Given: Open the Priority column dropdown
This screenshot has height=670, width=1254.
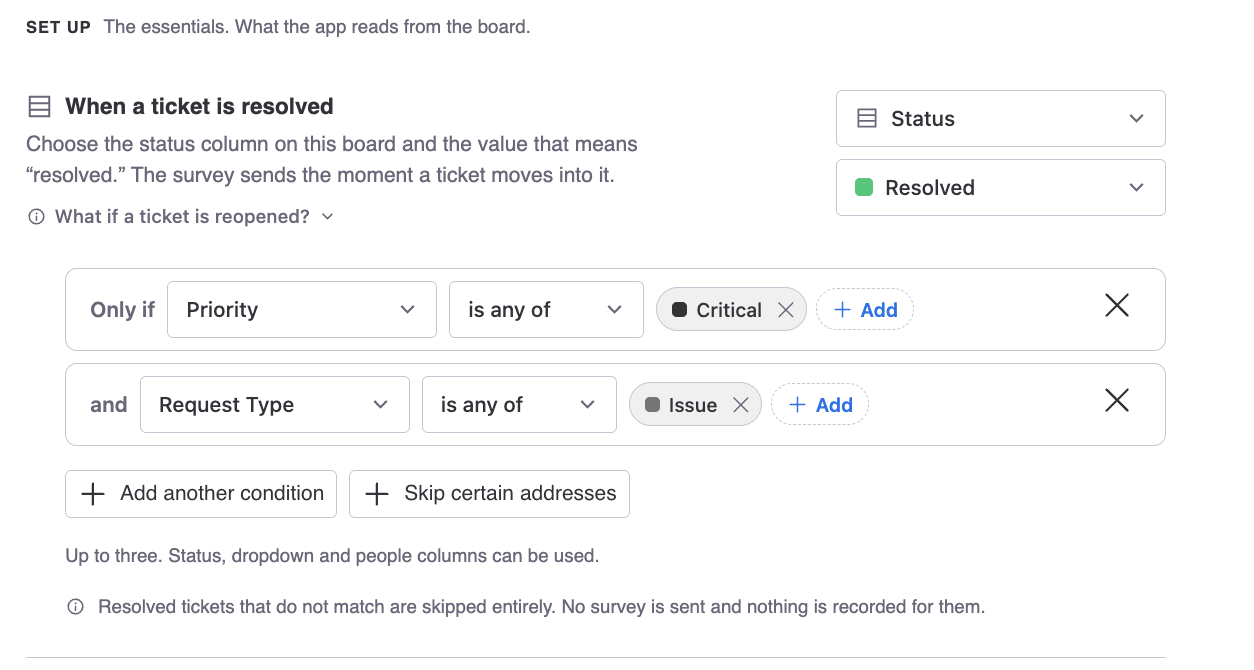Looking at the screenshot, I should 302,309.
